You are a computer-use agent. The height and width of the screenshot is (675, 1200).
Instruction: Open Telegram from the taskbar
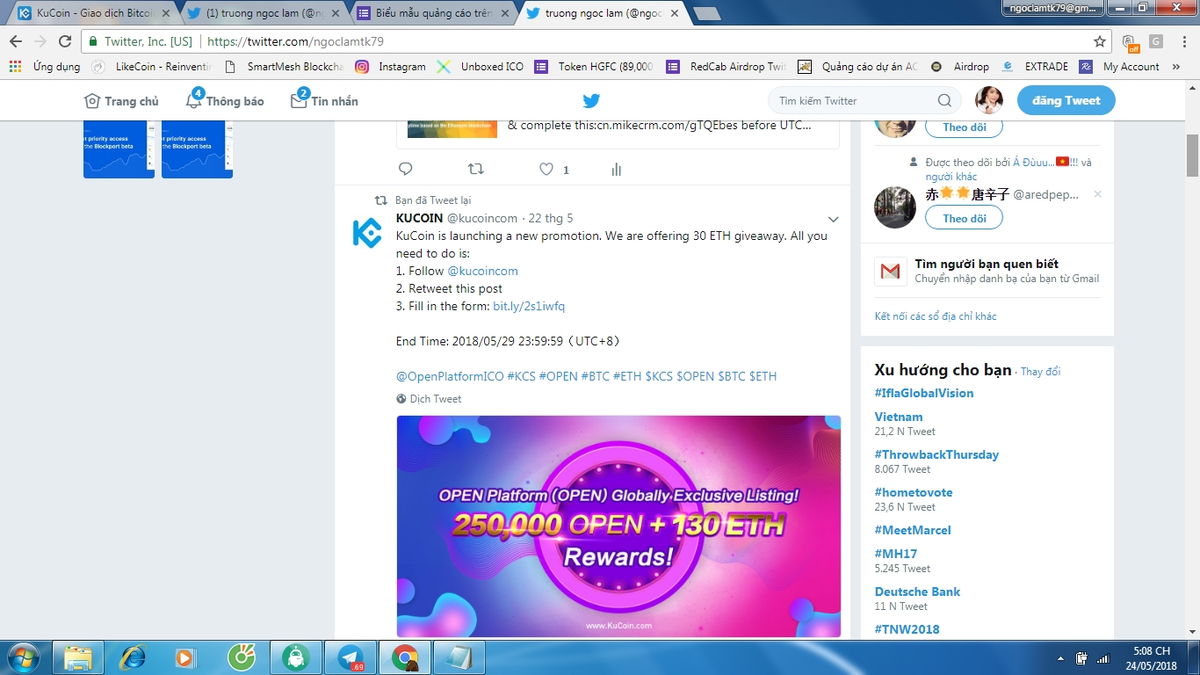tap(351, 657)
